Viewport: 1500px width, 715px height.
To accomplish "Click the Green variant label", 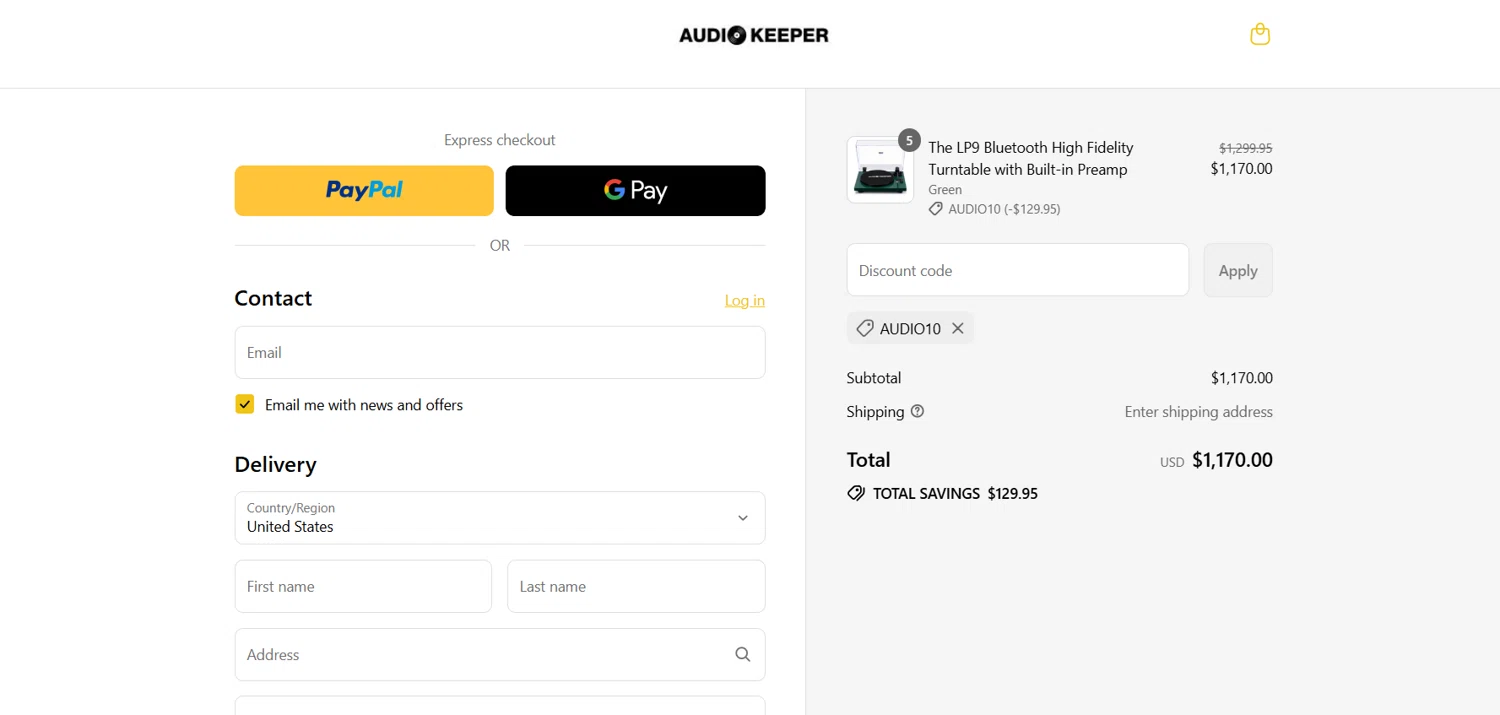I will point(945,189).
